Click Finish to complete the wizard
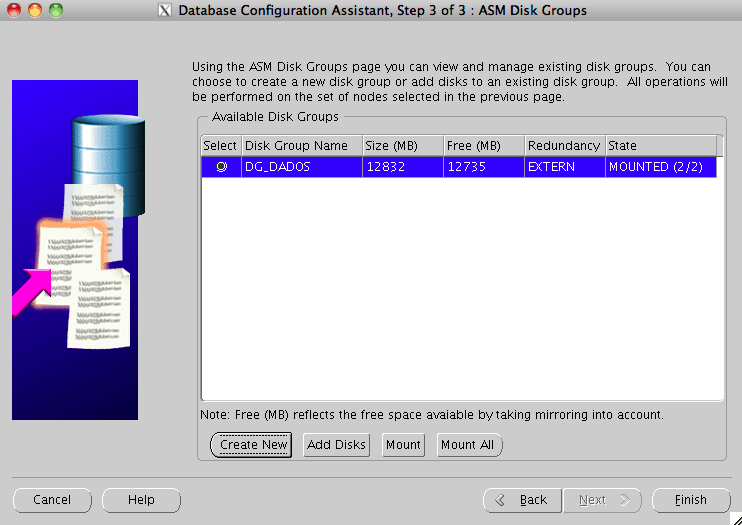This screenshot has width=742, height=525. click(x=690, y=500)
